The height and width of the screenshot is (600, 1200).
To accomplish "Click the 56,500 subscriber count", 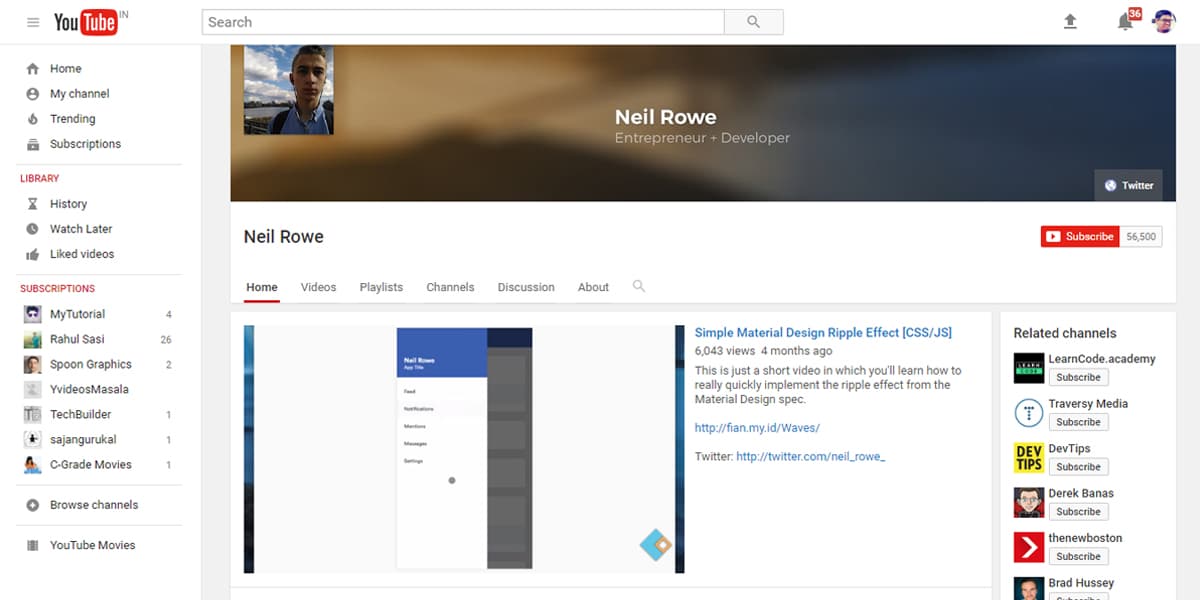I will [x=1141, y=237].
